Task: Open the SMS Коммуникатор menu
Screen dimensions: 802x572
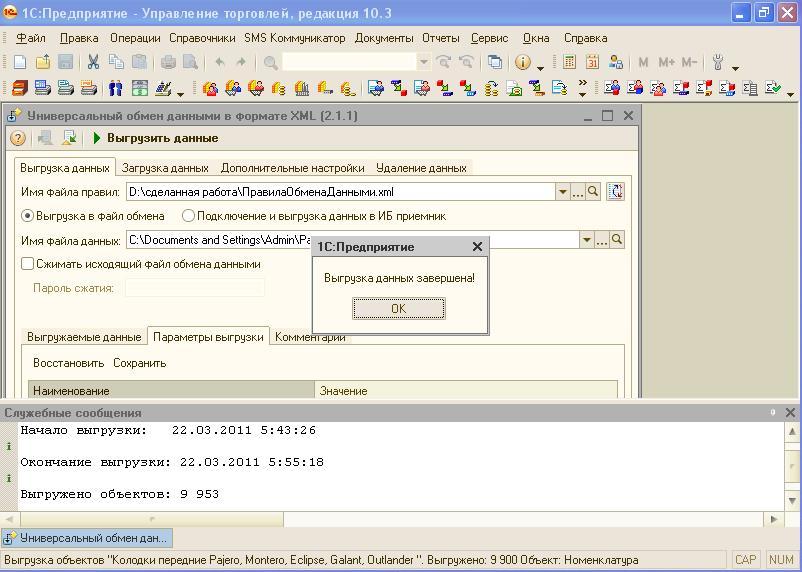Action: click(295, 38)
